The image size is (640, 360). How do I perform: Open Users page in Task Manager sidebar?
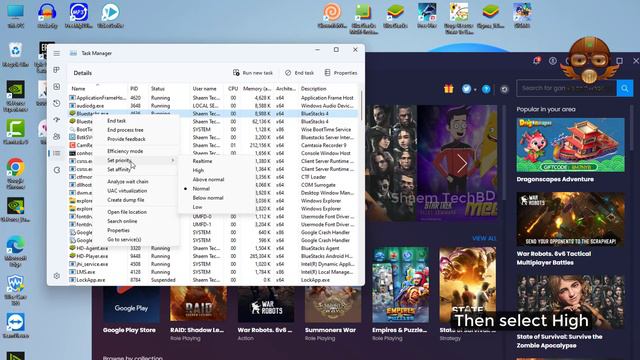[x=56, y=136]
